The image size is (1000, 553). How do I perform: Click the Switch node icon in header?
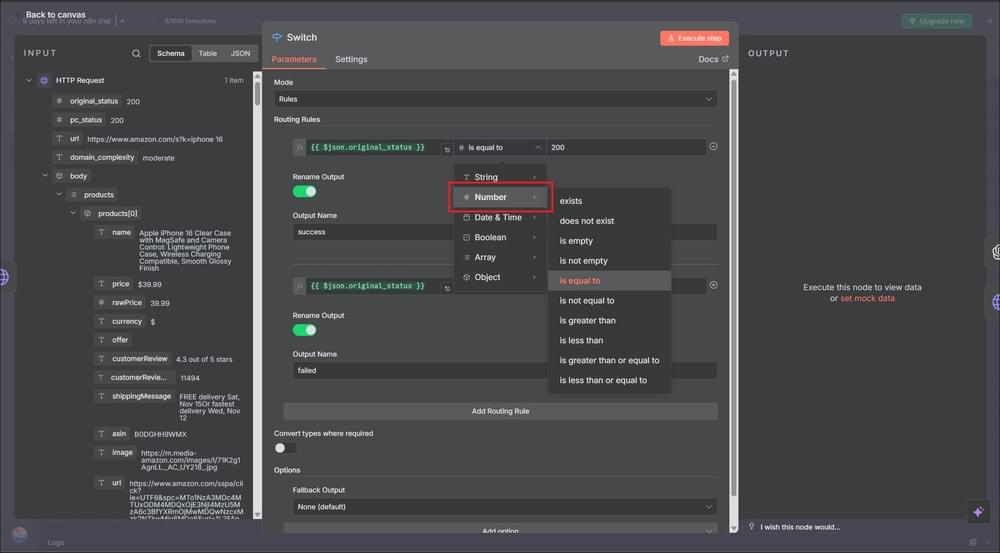(x=277, y=37)
